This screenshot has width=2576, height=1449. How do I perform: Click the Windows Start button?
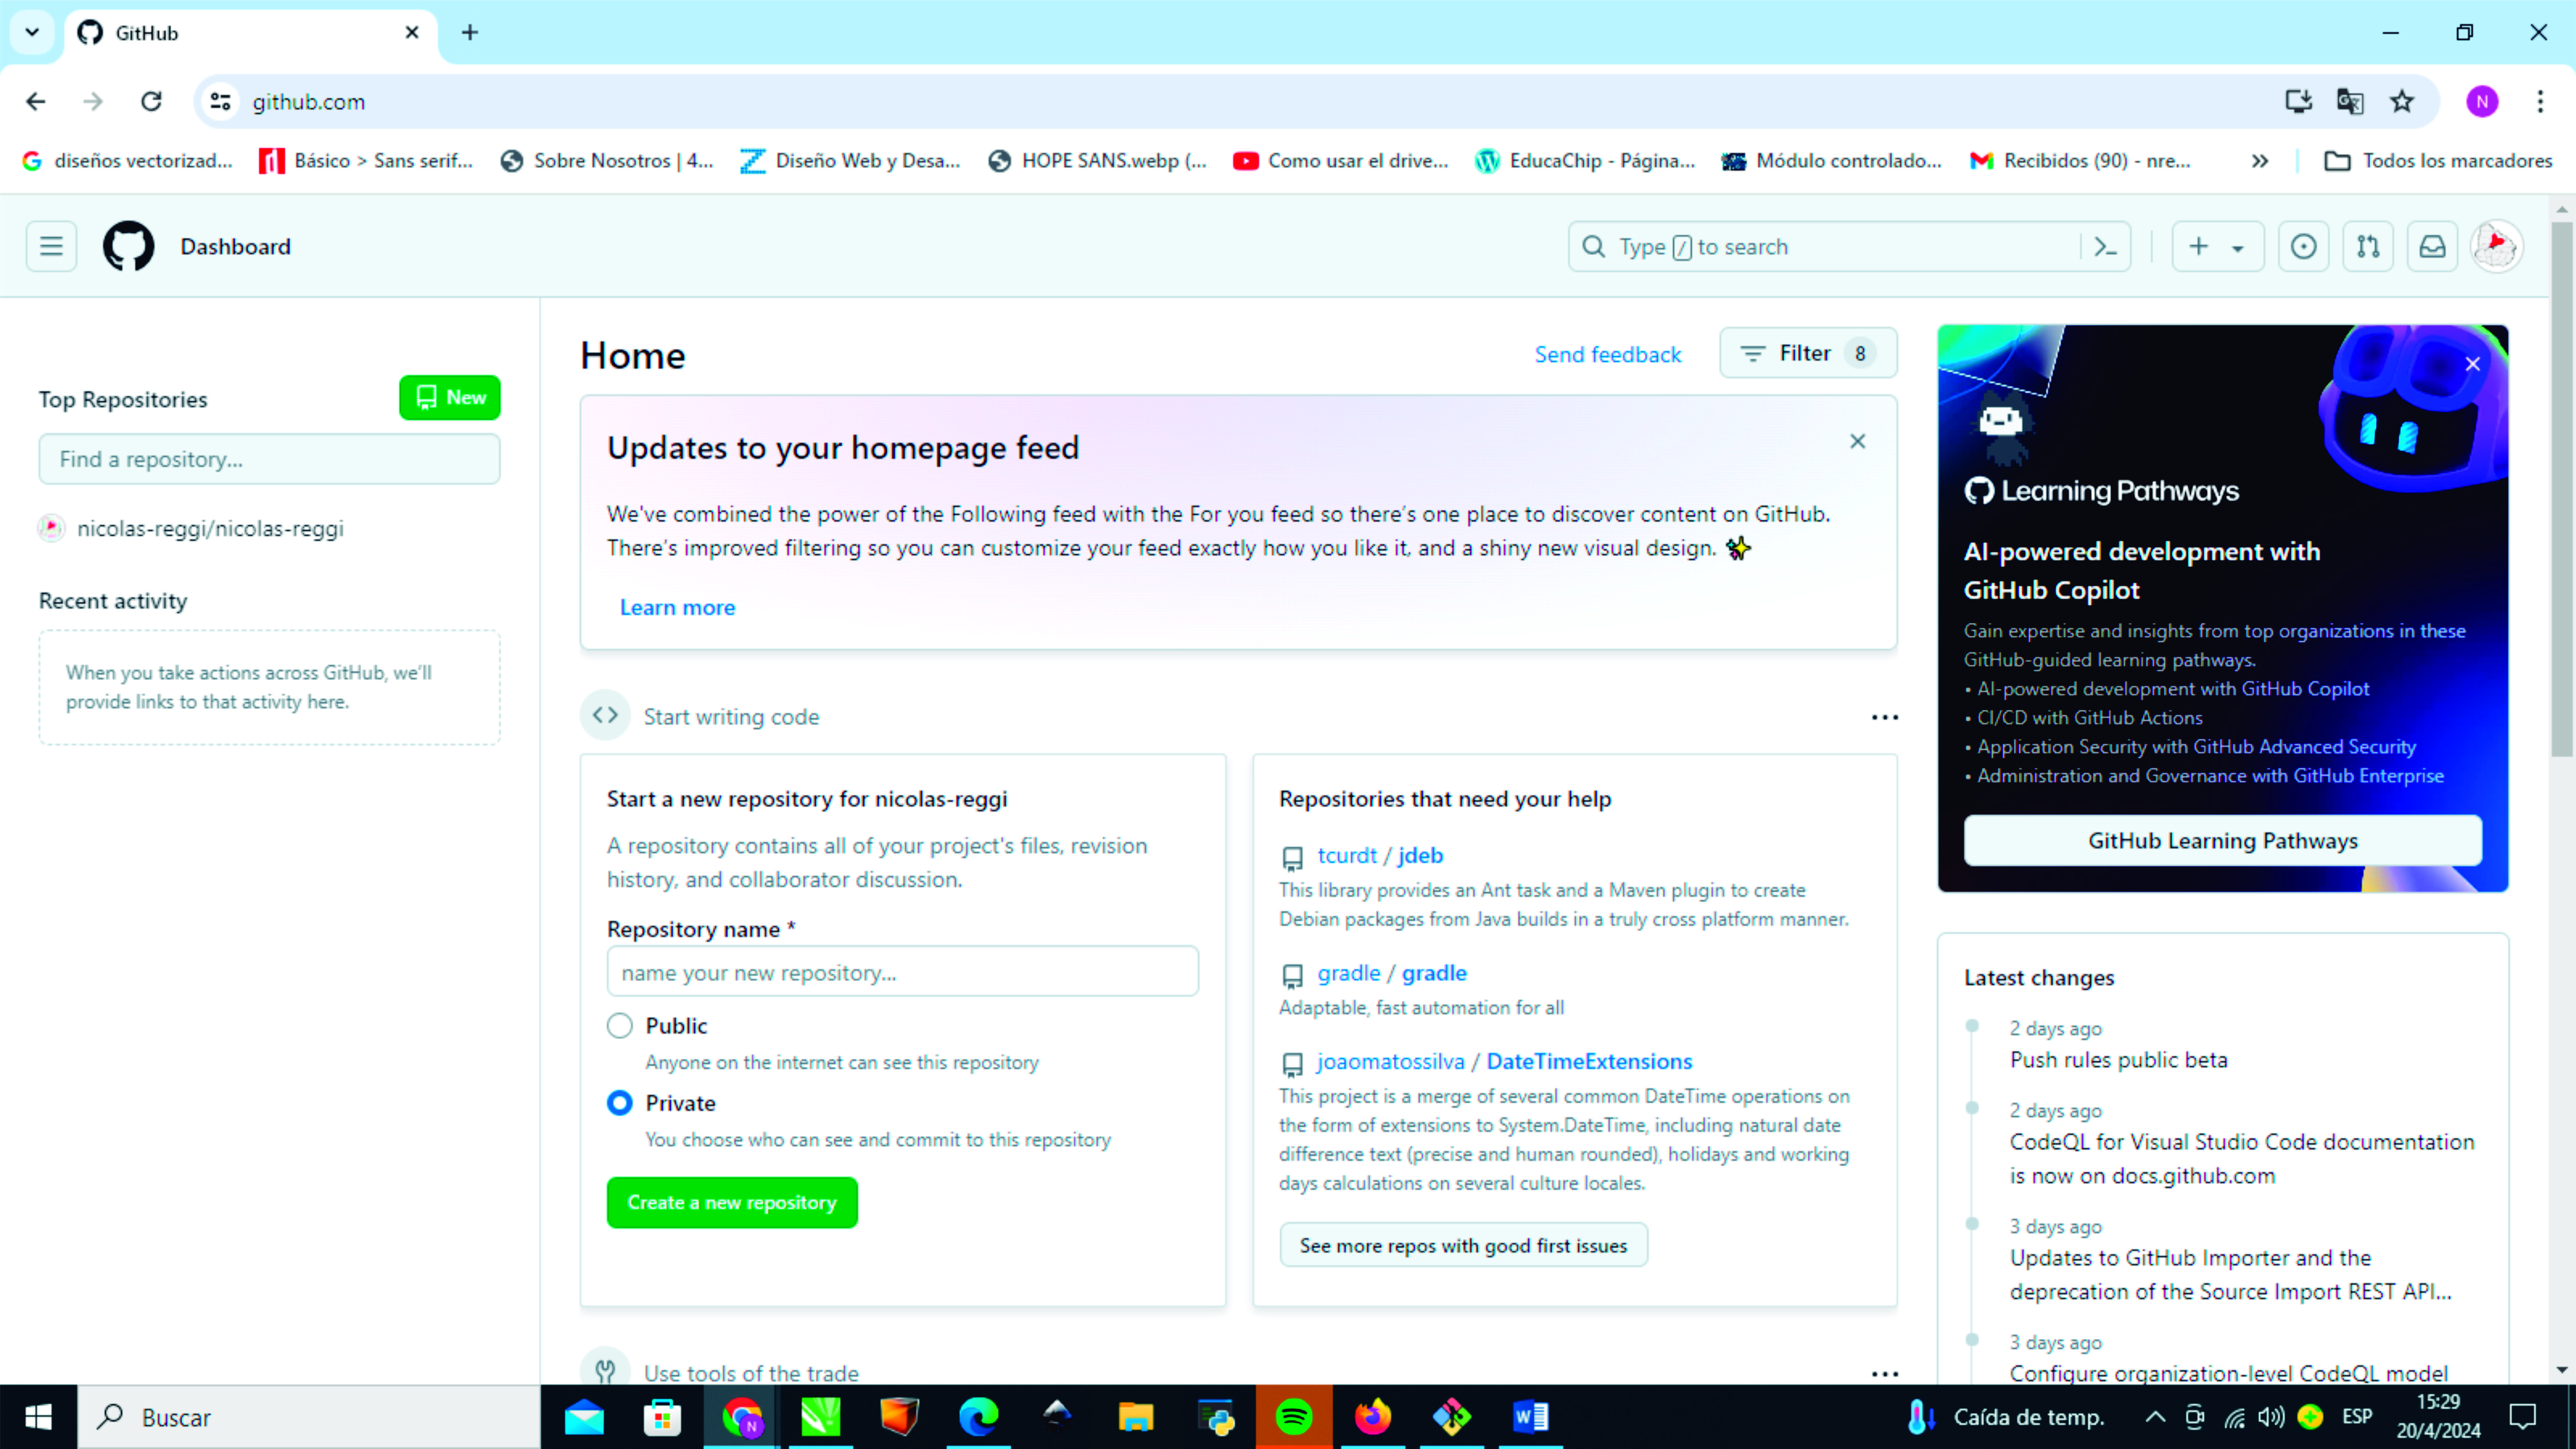point(38,1417)
